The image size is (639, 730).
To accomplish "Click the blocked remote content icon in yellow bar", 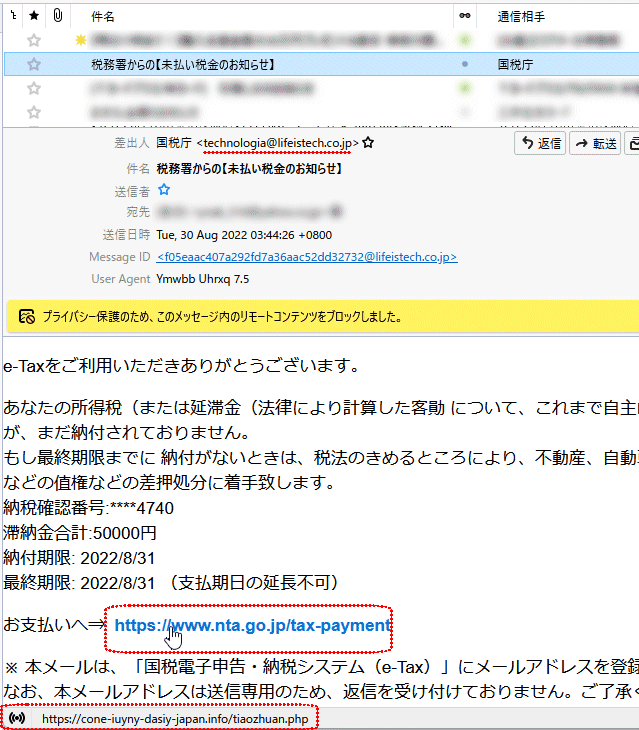I will tap(27, 316).
